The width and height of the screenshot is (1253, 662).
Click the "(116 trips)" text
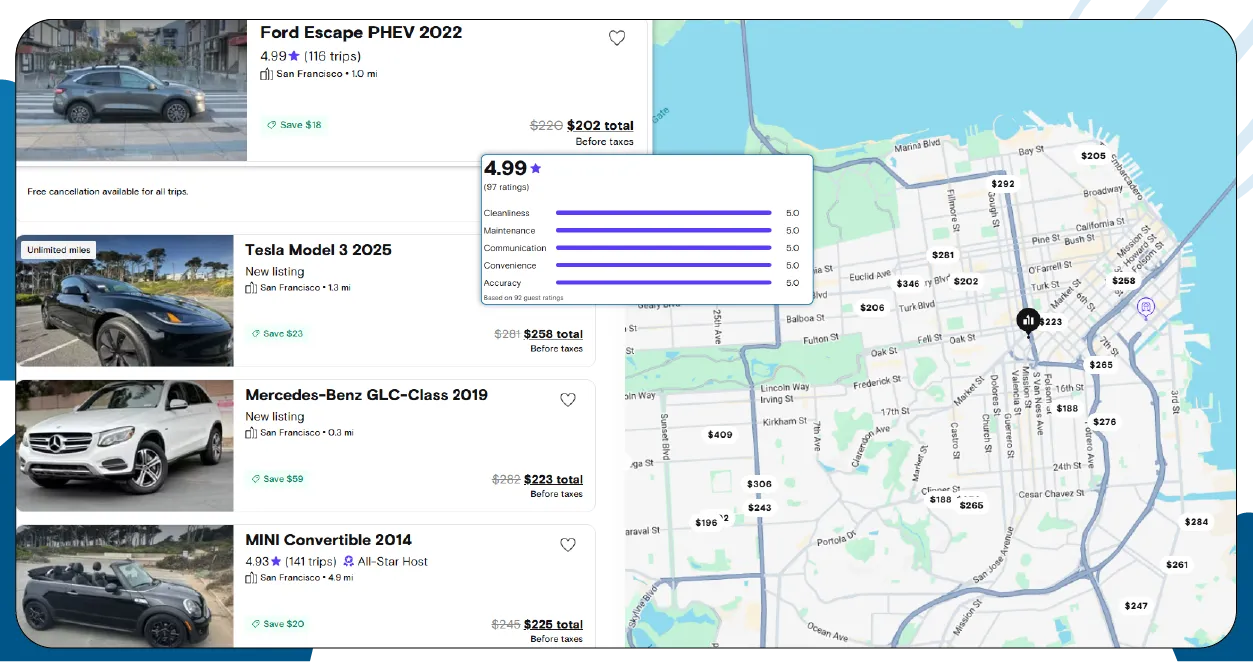tap(333, 56)
